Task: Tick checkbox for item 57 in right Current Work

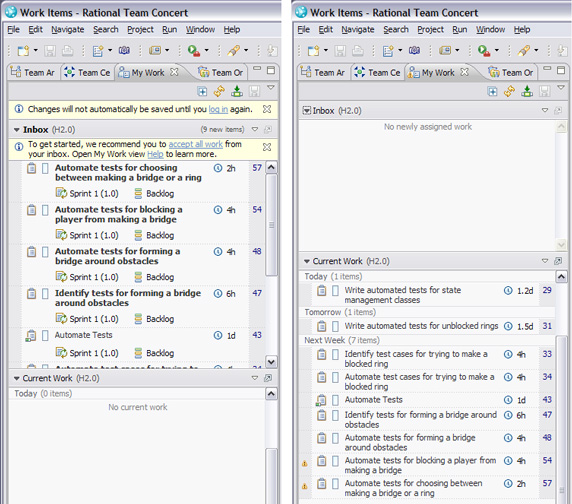Action: [336, 484]
